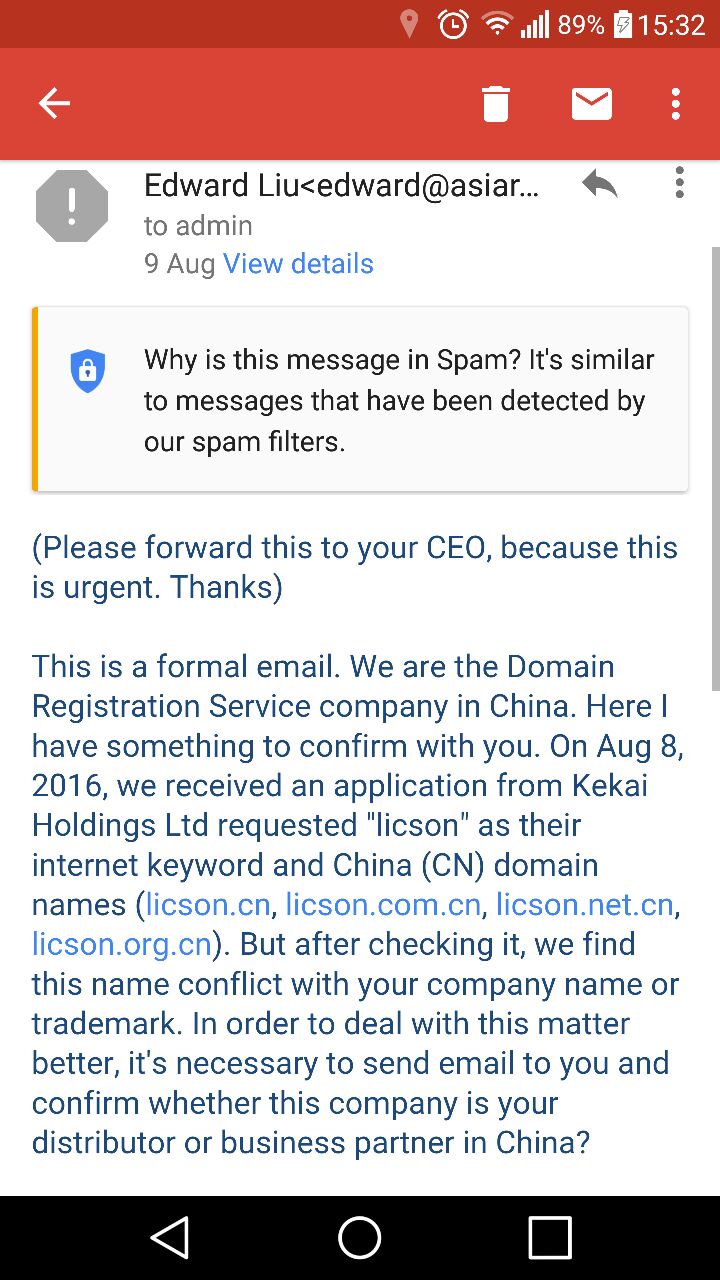Delete this email with trash icon
720x1280 pixels.
[x=496, y=103]
